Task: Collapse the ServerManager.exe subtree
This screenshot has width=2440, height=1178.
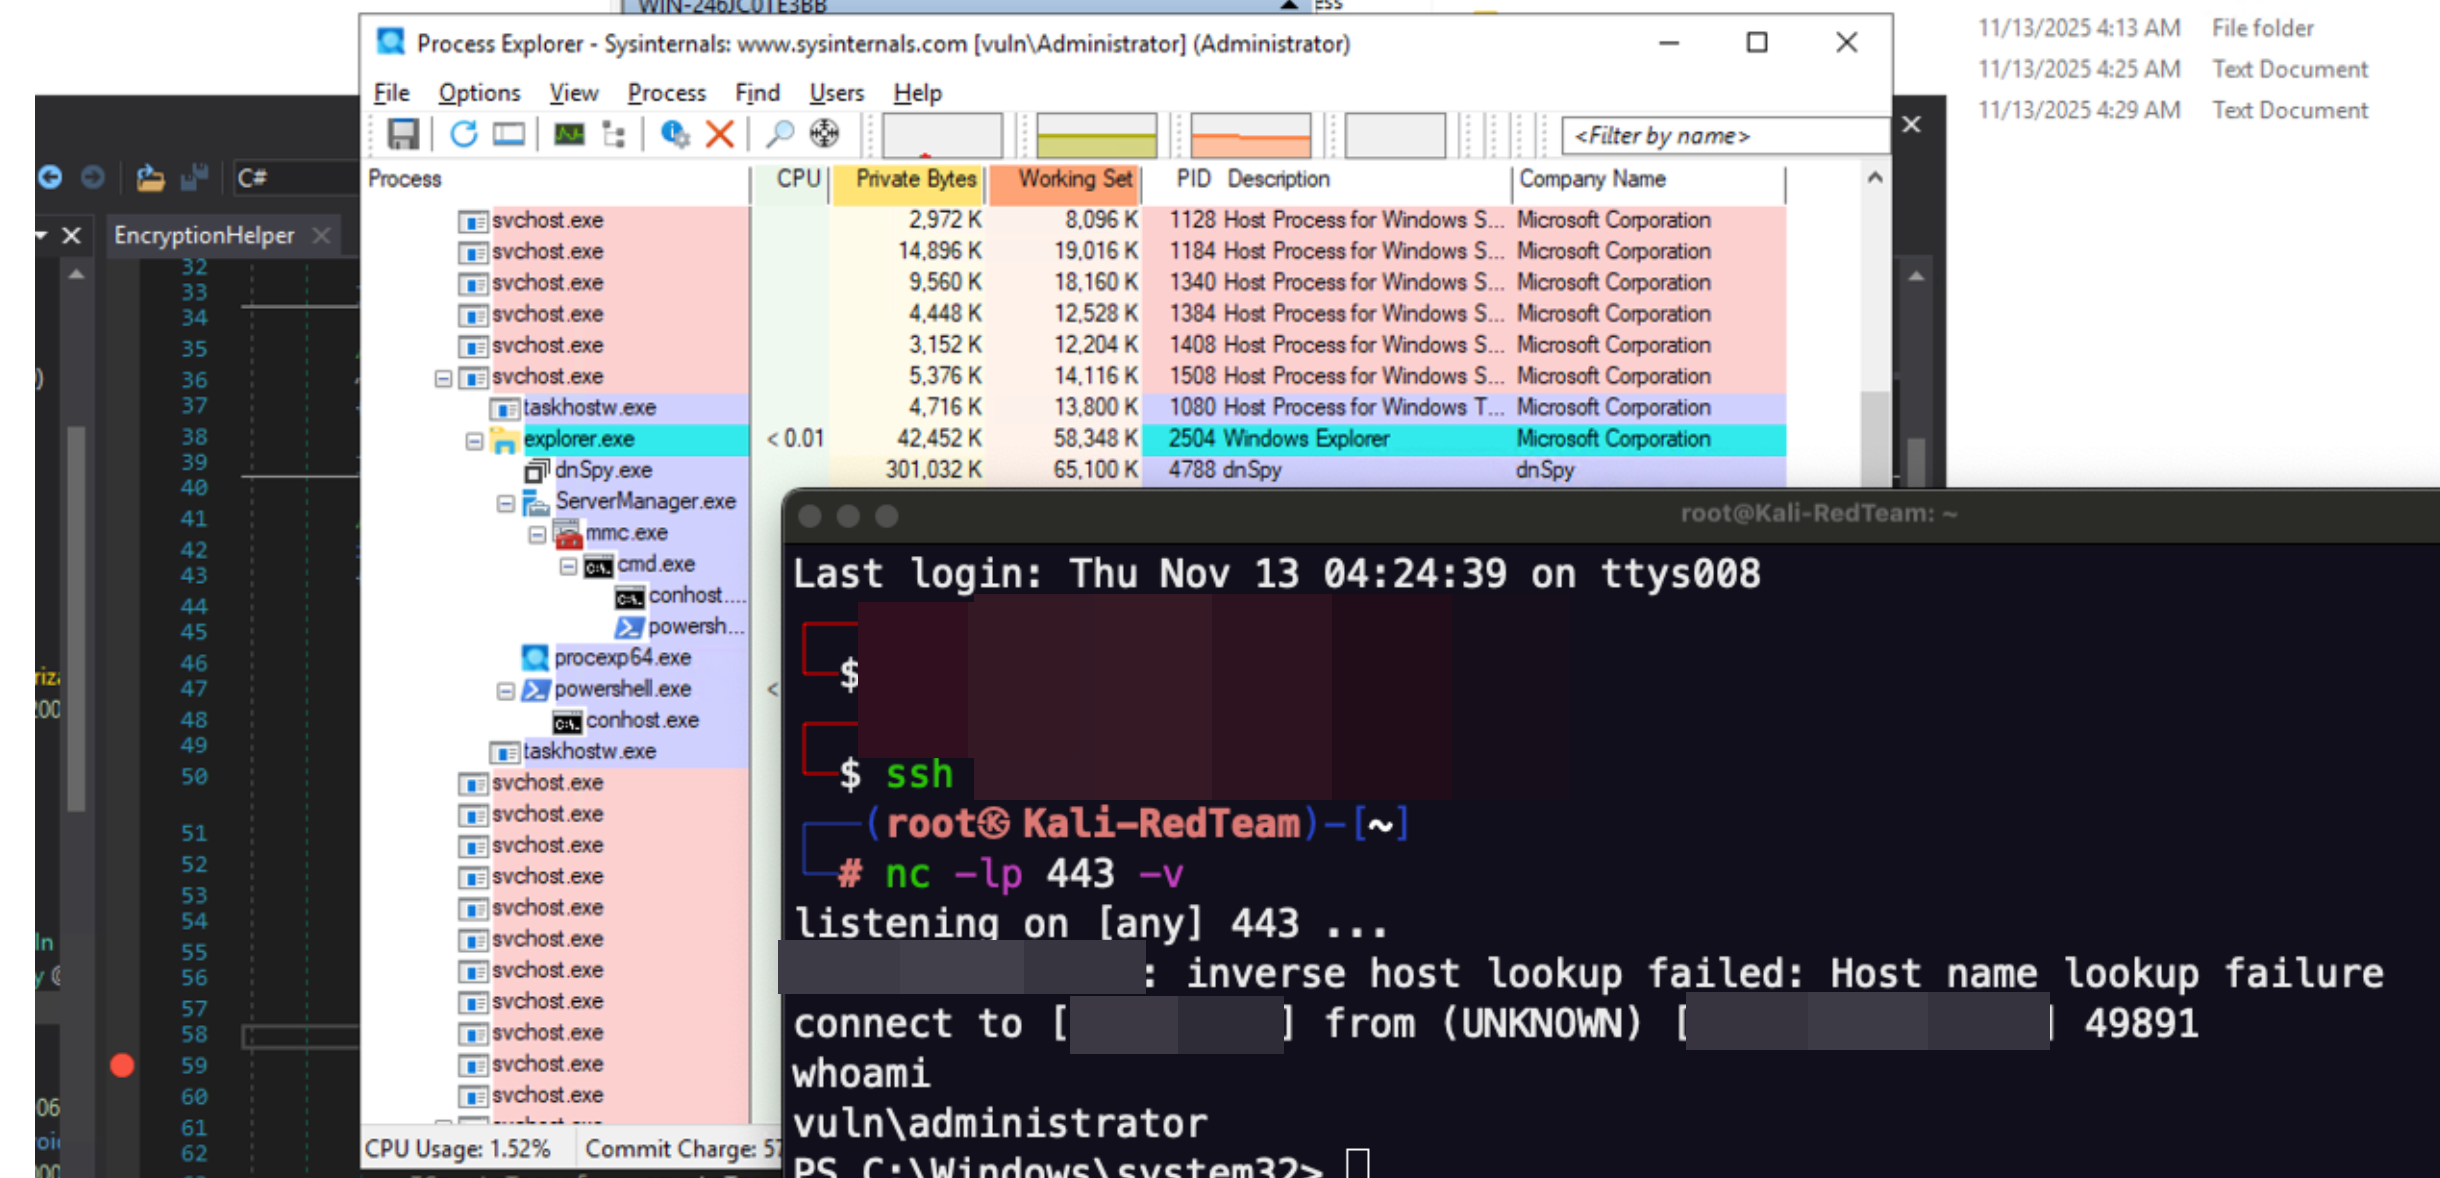Action: (x=506, y=503)
